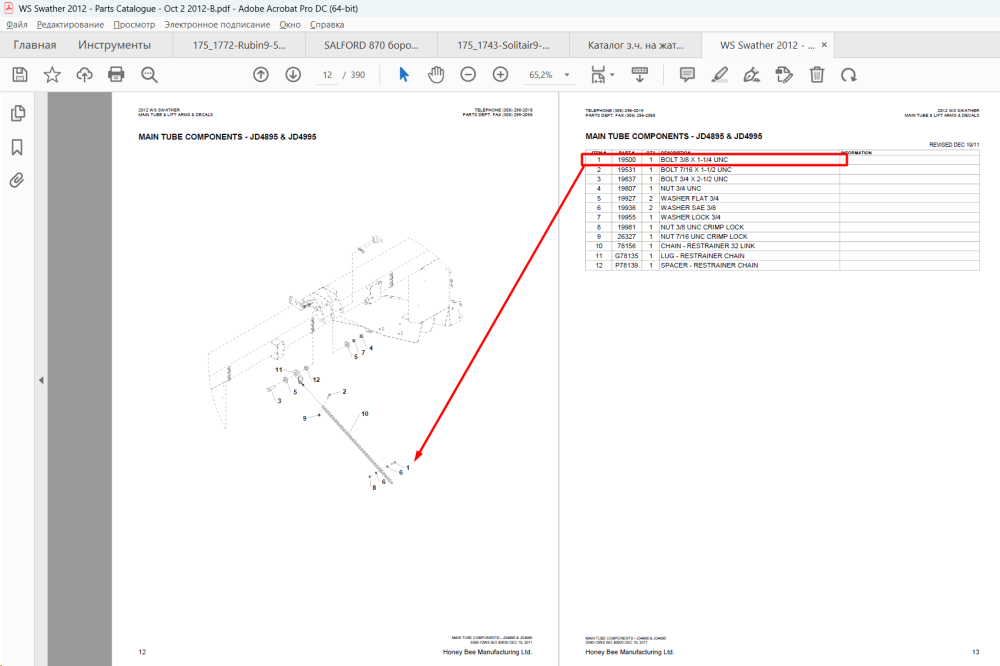Click the WASHER SAE 3/8 description

pyautogui.click(x=688, y=208)
